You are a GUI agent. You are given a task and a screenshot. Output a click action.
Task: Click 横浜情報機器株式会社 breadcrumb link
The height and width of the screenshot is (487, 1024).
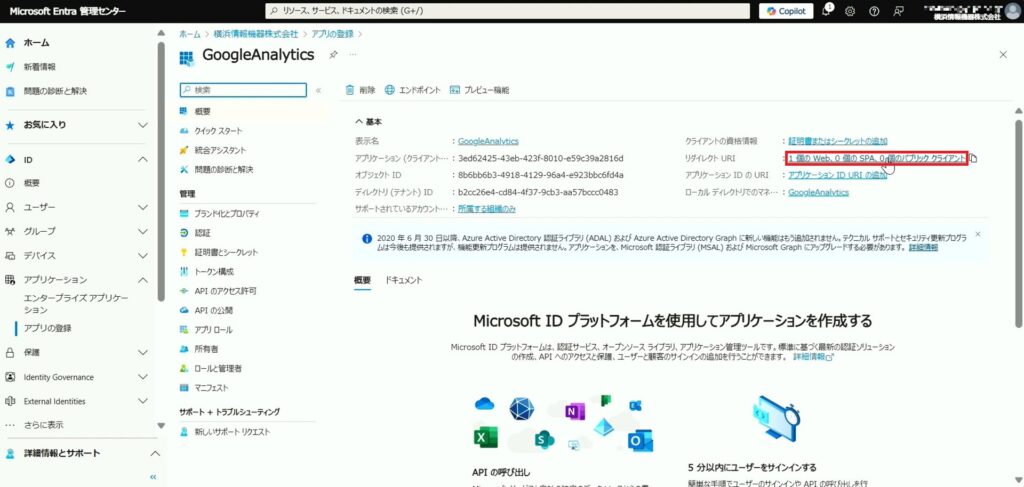(255, 34)
